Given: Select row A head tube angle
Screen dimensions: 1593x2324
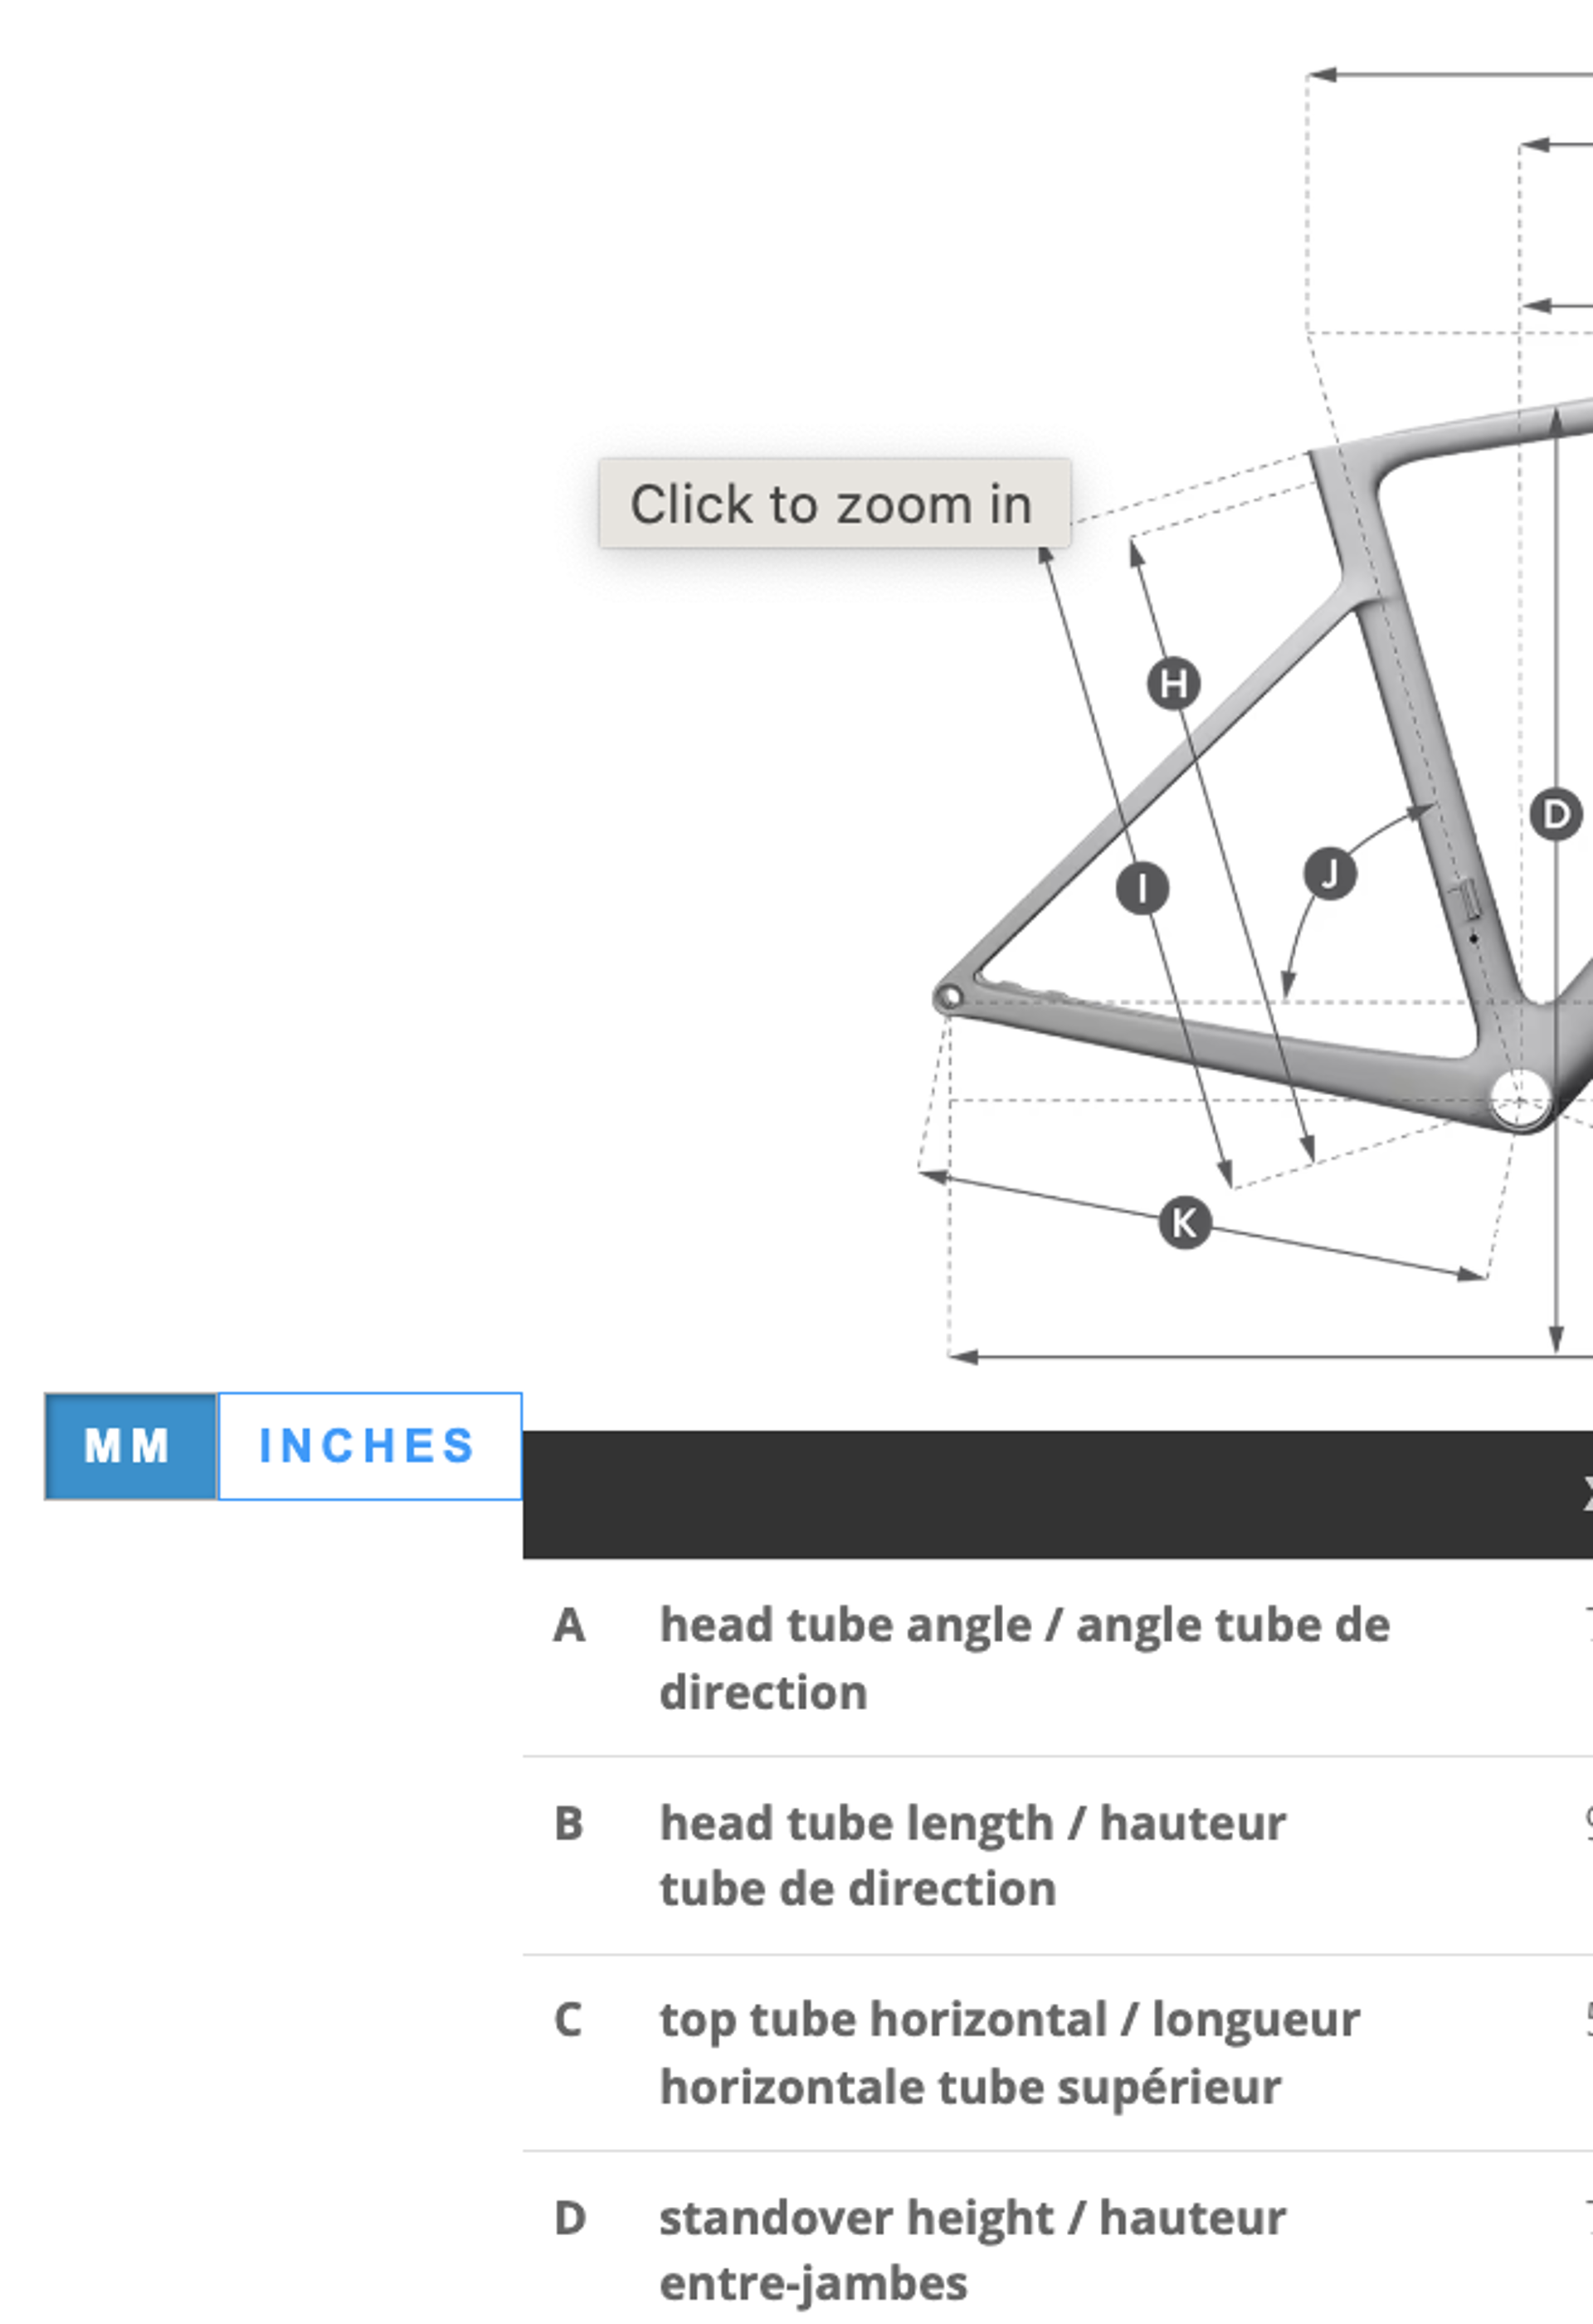Looking at the screenshot, I should coord(1057,1657).
